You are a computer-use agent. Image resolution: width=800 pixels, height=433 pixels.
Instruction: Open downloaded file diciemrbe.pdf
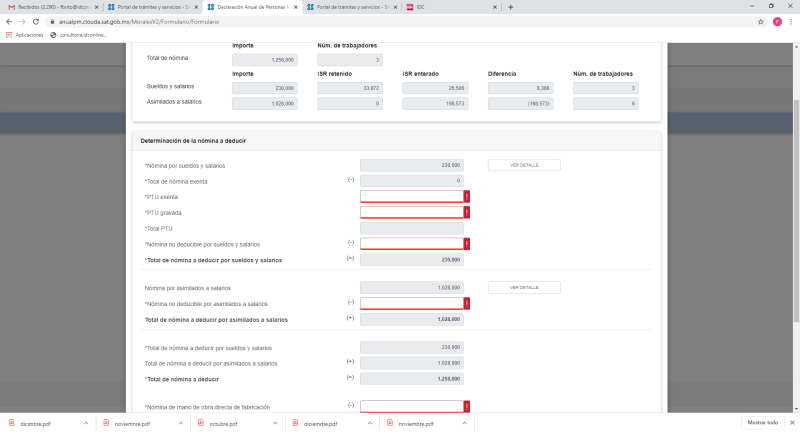tap(320, 423)
